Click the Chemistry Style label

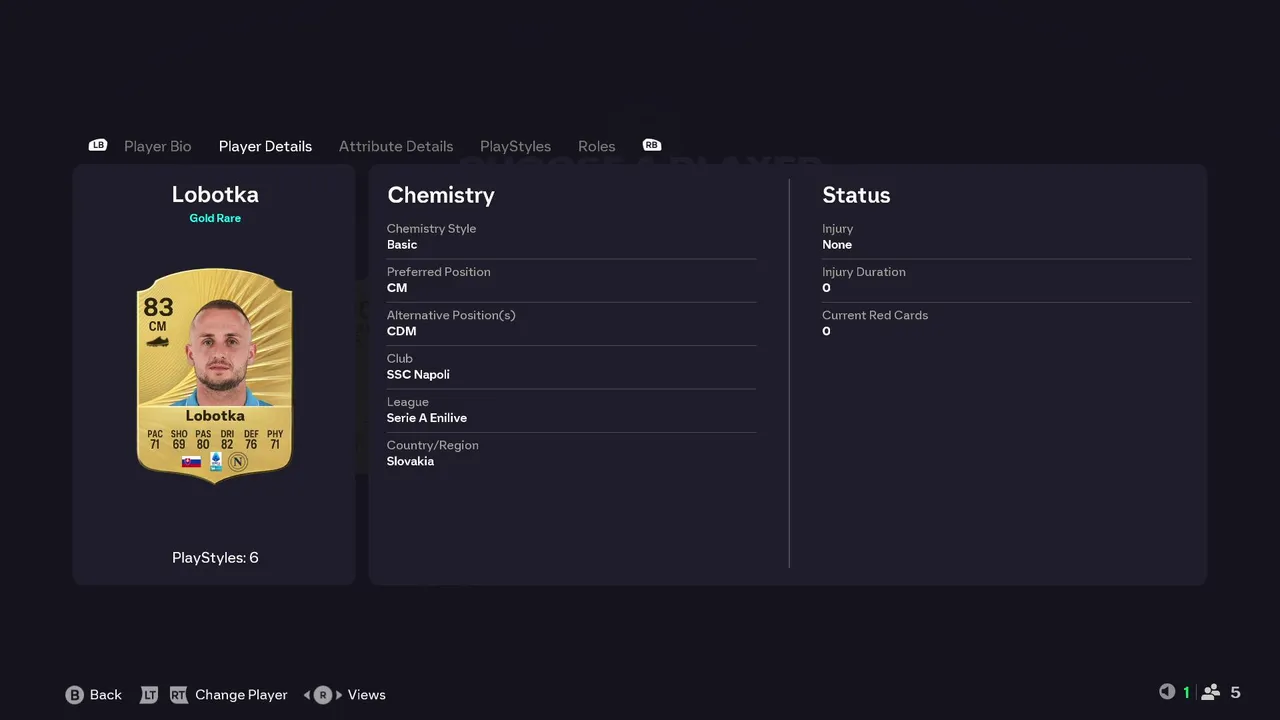[431, 229]
